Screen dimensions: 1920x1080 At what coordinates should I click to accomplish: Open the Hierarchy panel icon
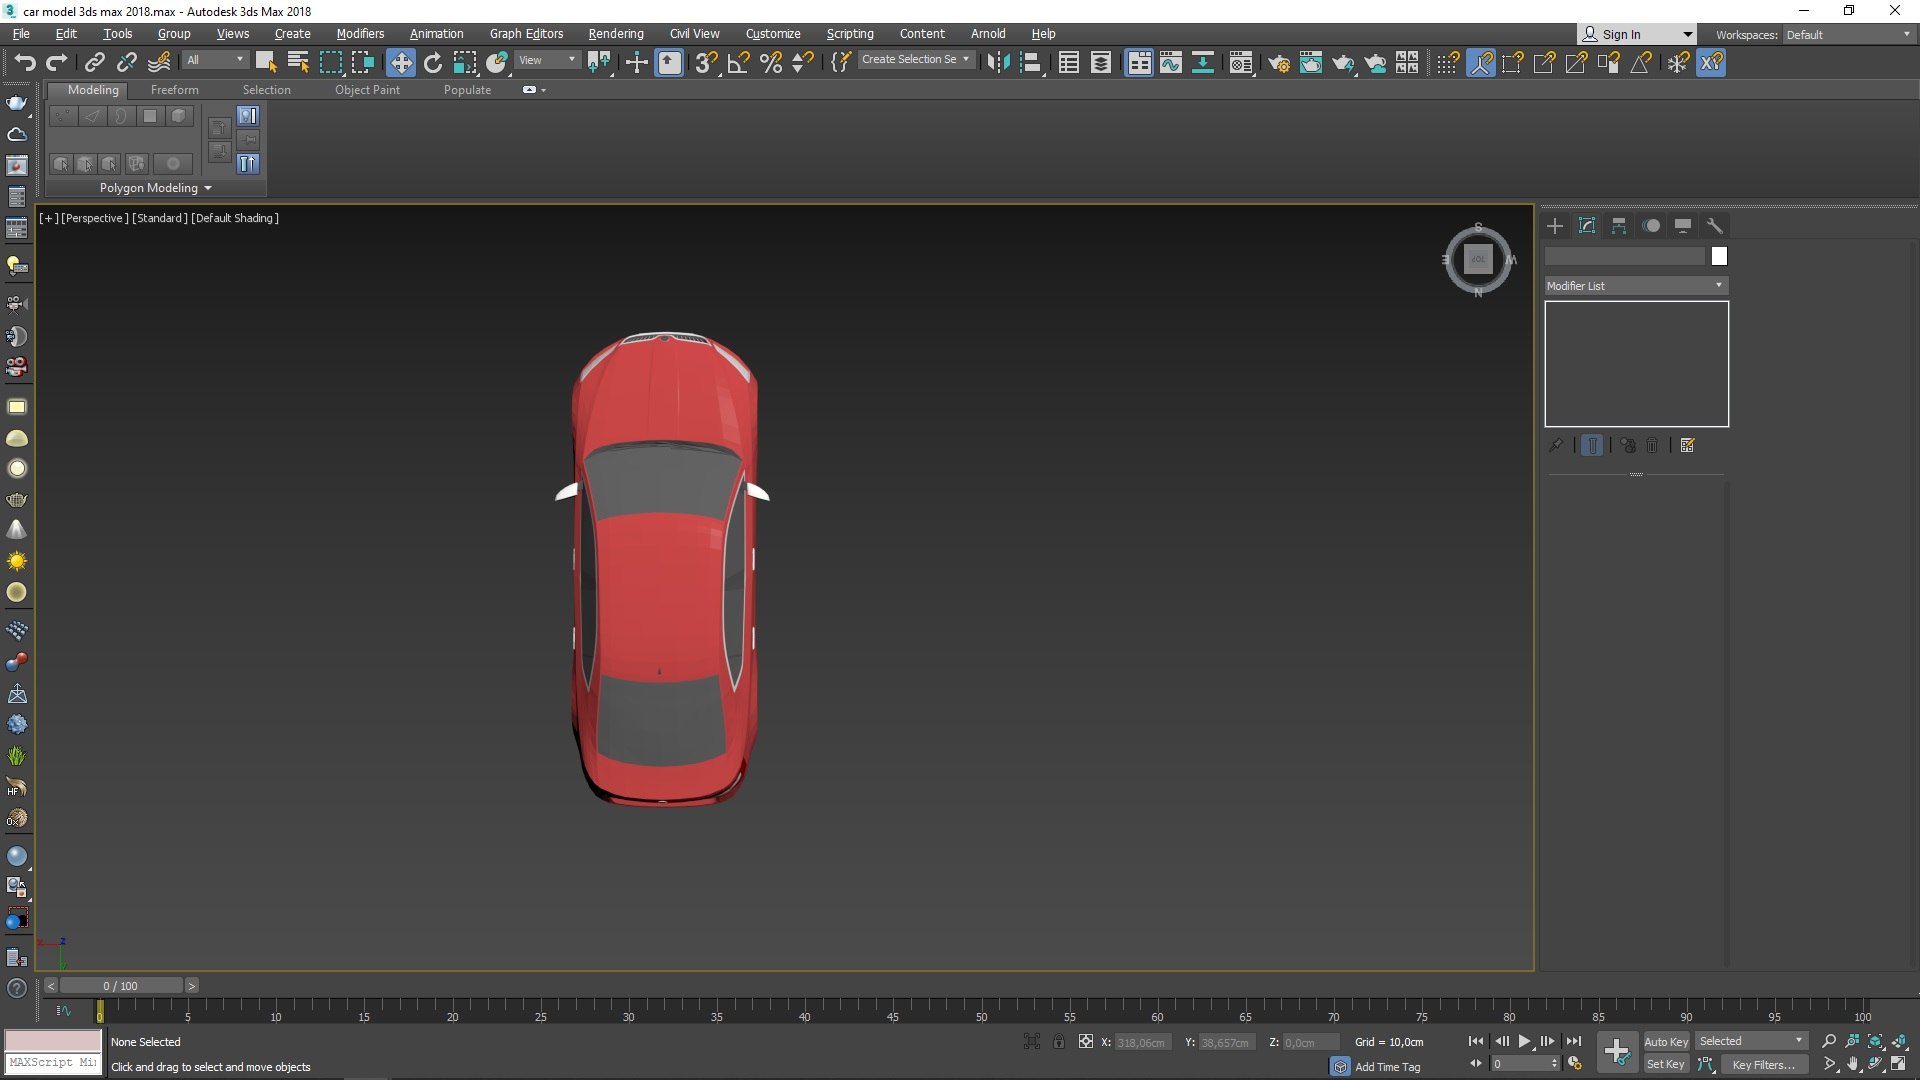point(1619,226)
